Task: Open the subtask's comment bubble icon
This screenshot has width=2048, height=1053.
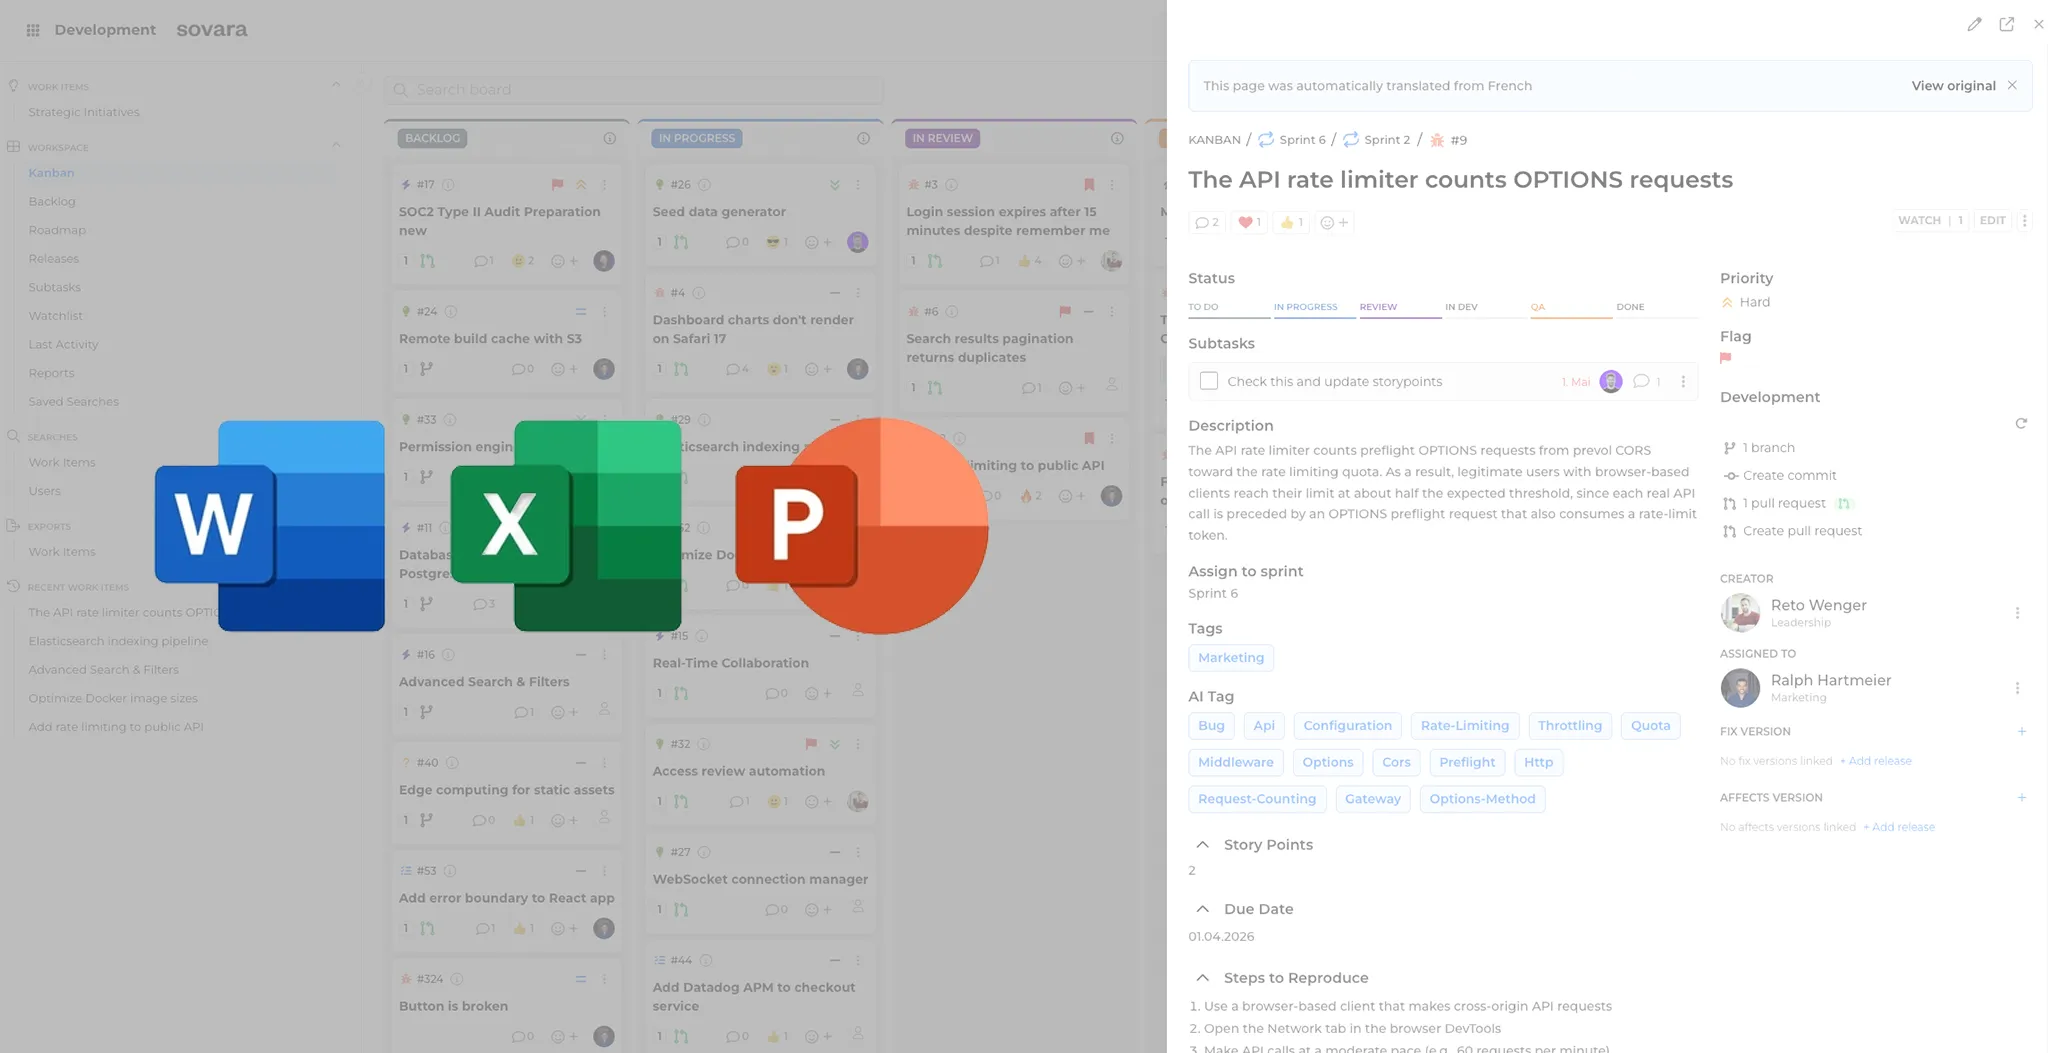Action: [1641, 381]
